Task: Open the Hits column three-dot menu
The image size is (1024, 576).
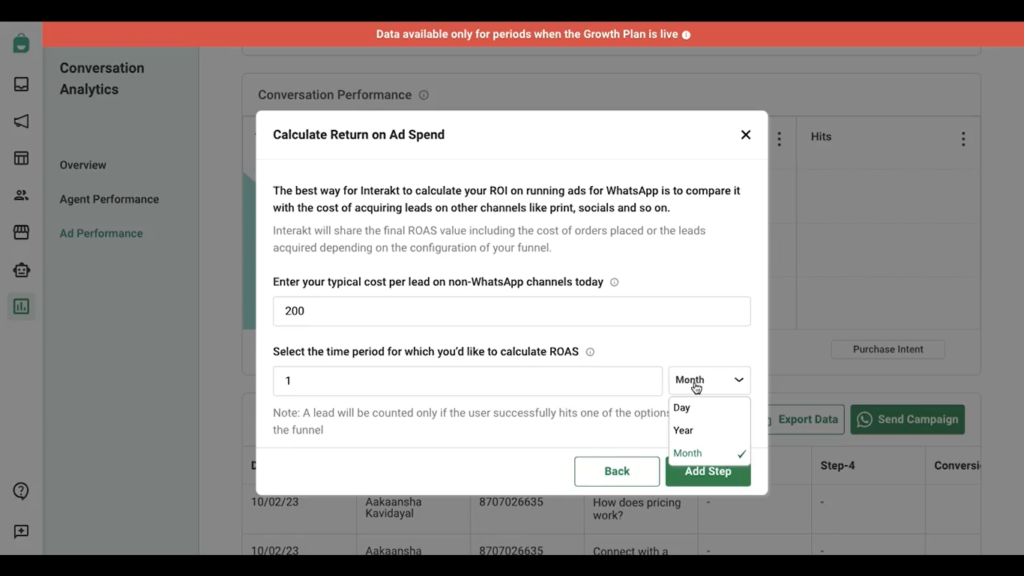Action: (963, 138)
